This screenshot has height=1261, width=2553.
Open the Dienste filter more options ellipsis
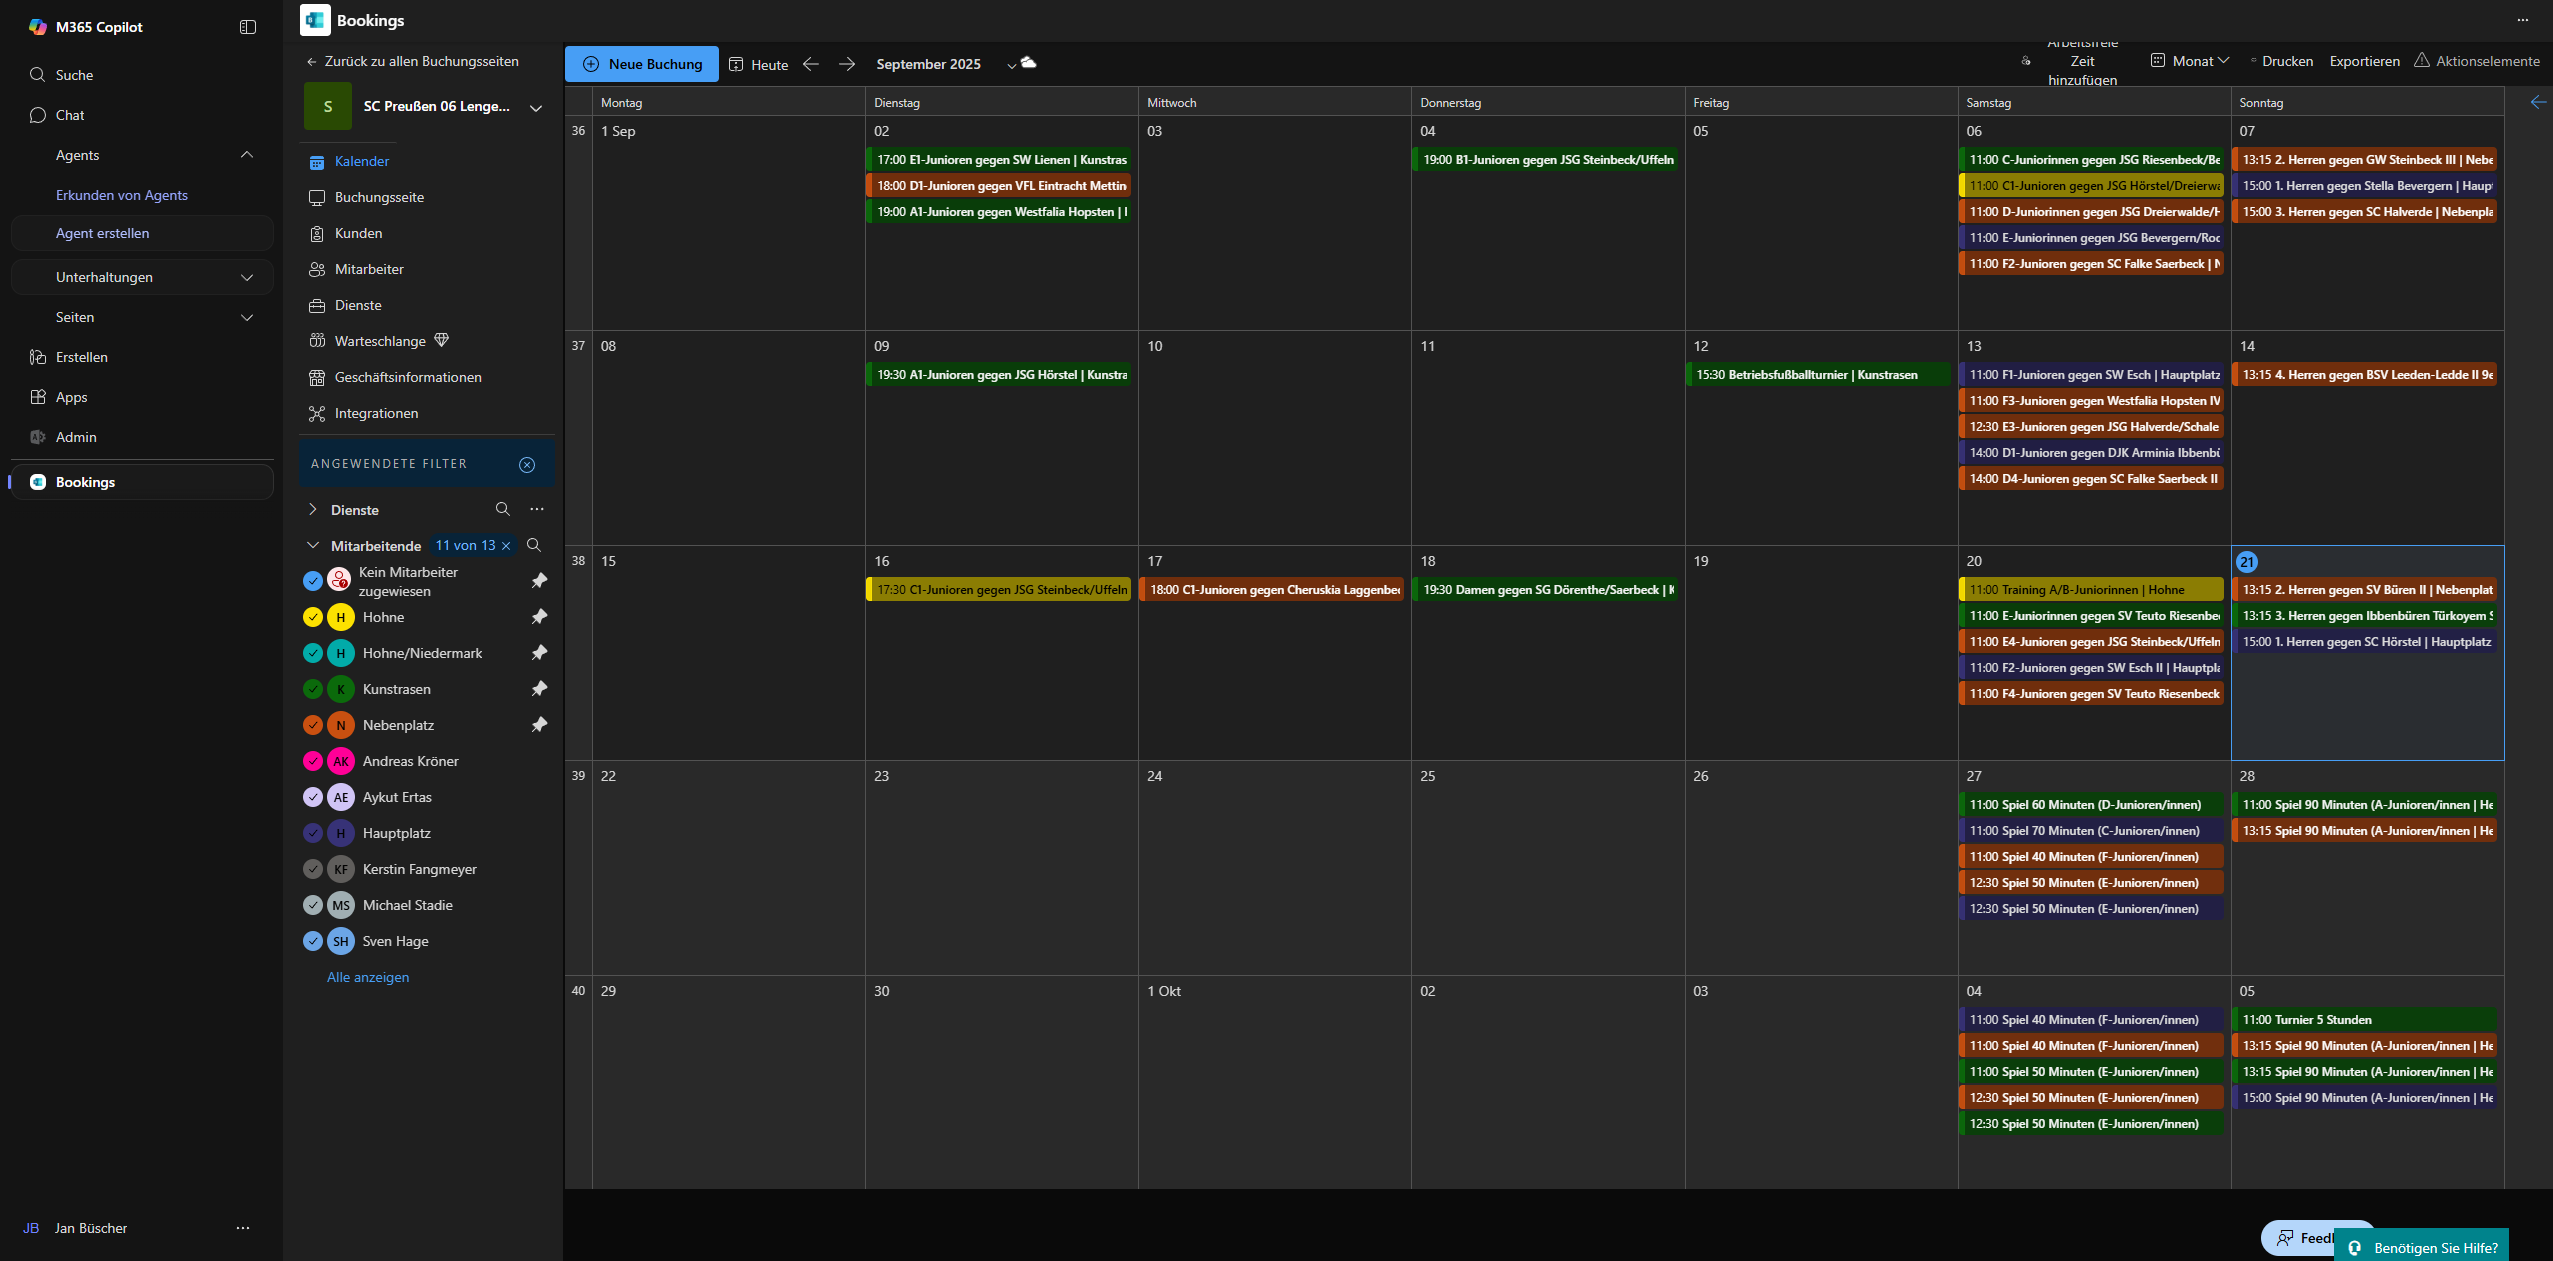pos(537,510)
